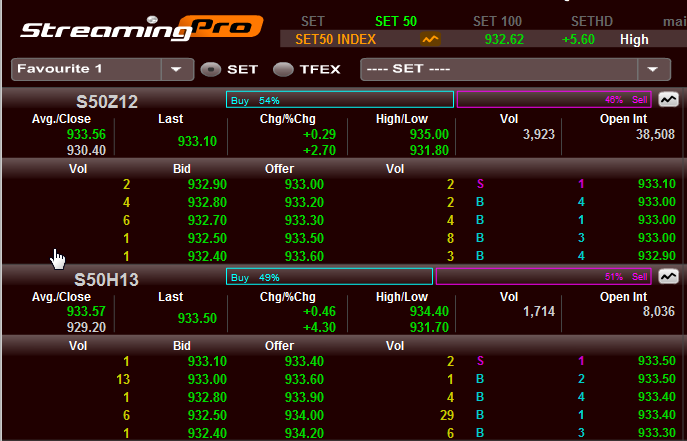Image resolution: width=687 pixels, height=441 pixels.
Task: Click the S50Z12 symbol header
Action: (107, 102)
